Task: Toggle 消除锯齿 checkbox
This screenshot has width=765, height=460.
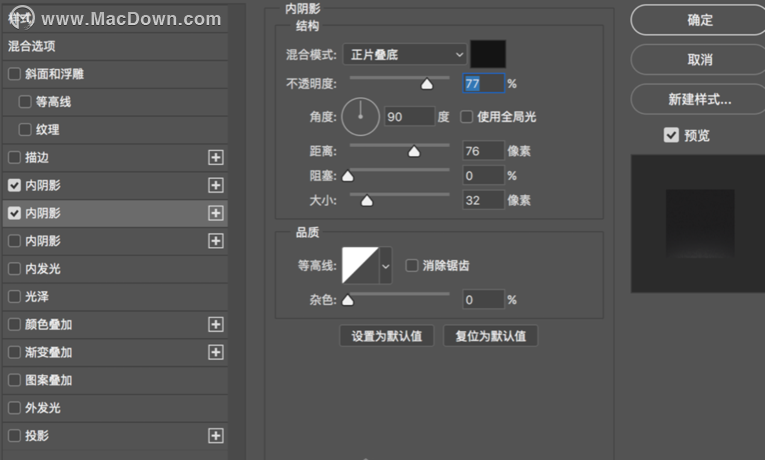Action: coord(412,265)
